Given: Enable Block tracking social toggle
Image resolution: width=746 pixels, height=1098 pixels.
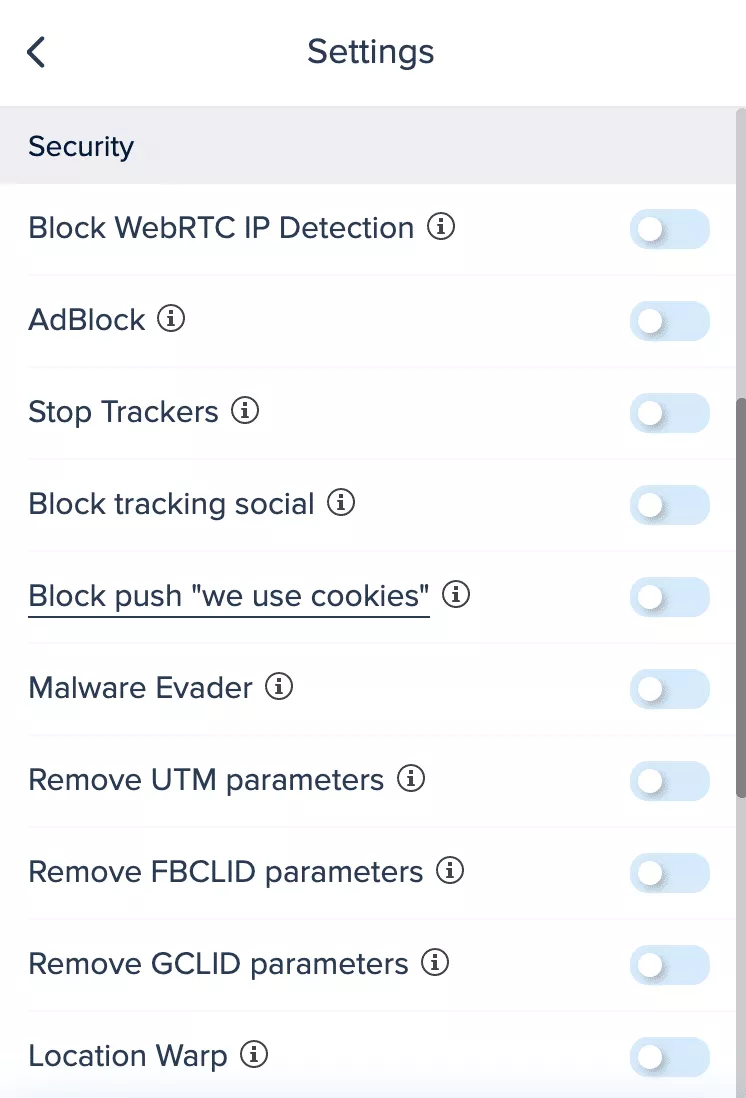Looking at the screenshot, I should (x=669, y=505).
